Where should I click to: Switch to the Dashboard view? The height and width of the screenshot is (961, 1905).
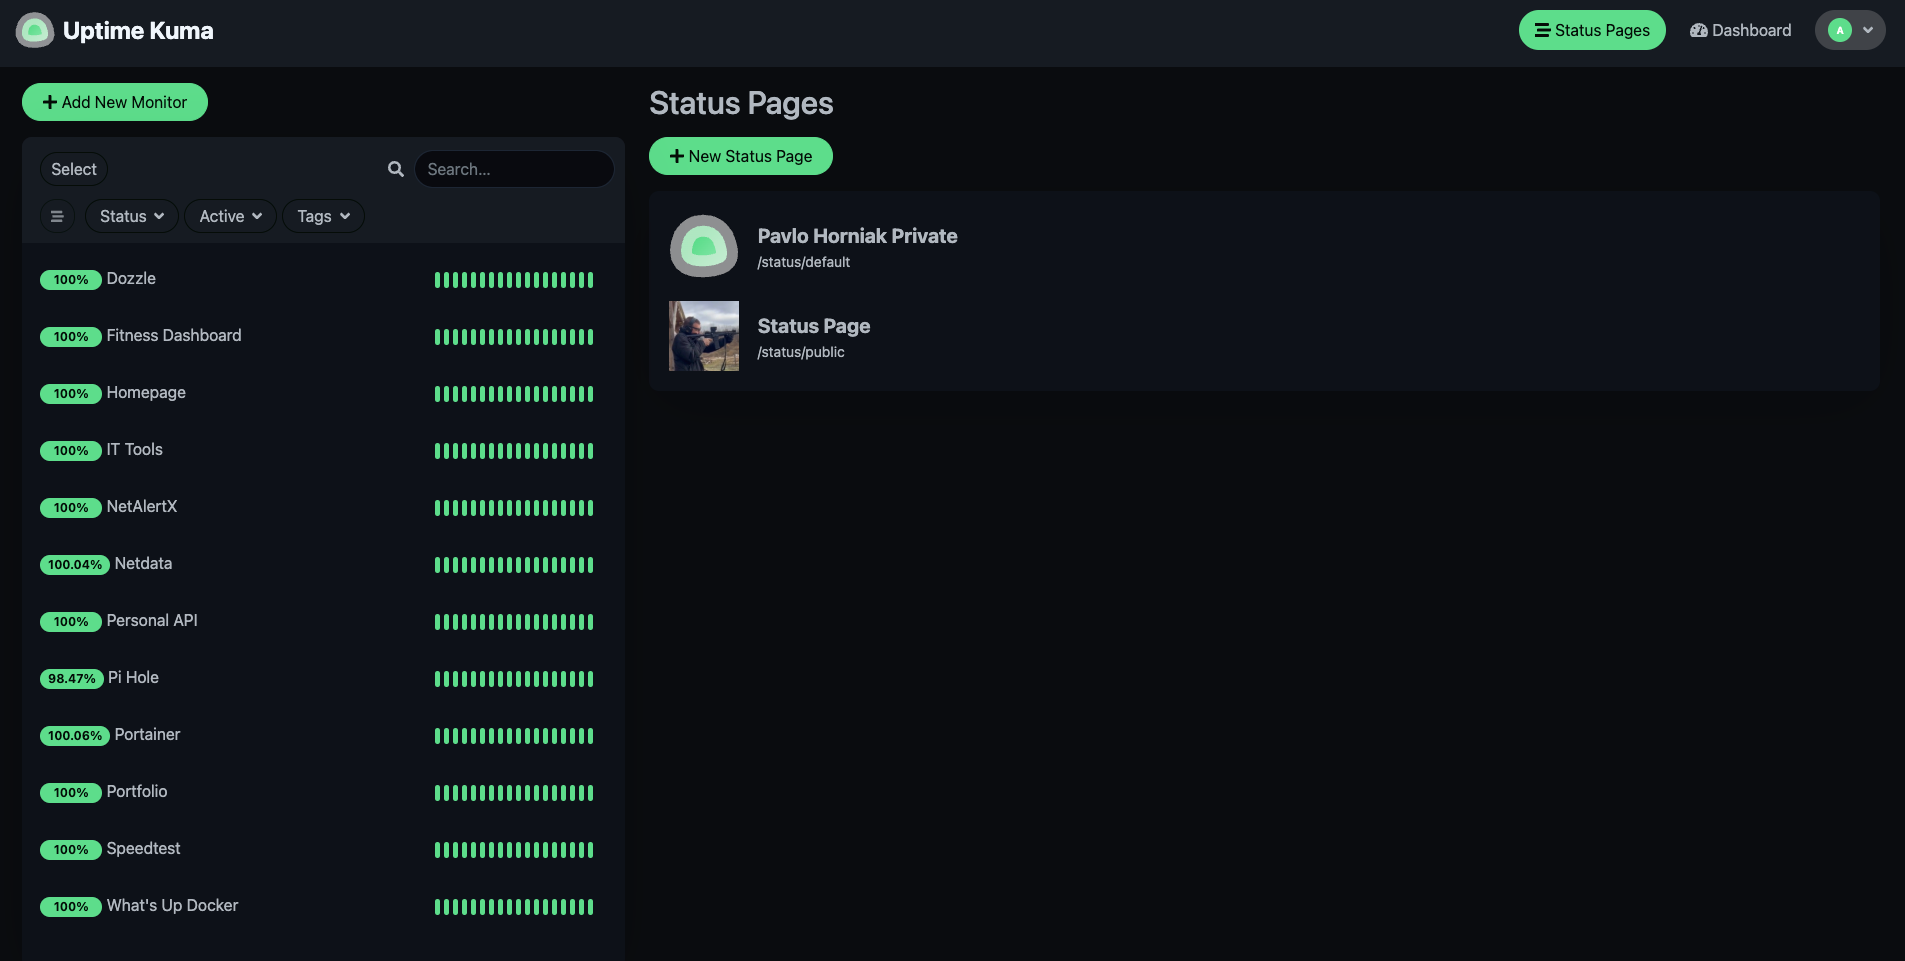1740,30
